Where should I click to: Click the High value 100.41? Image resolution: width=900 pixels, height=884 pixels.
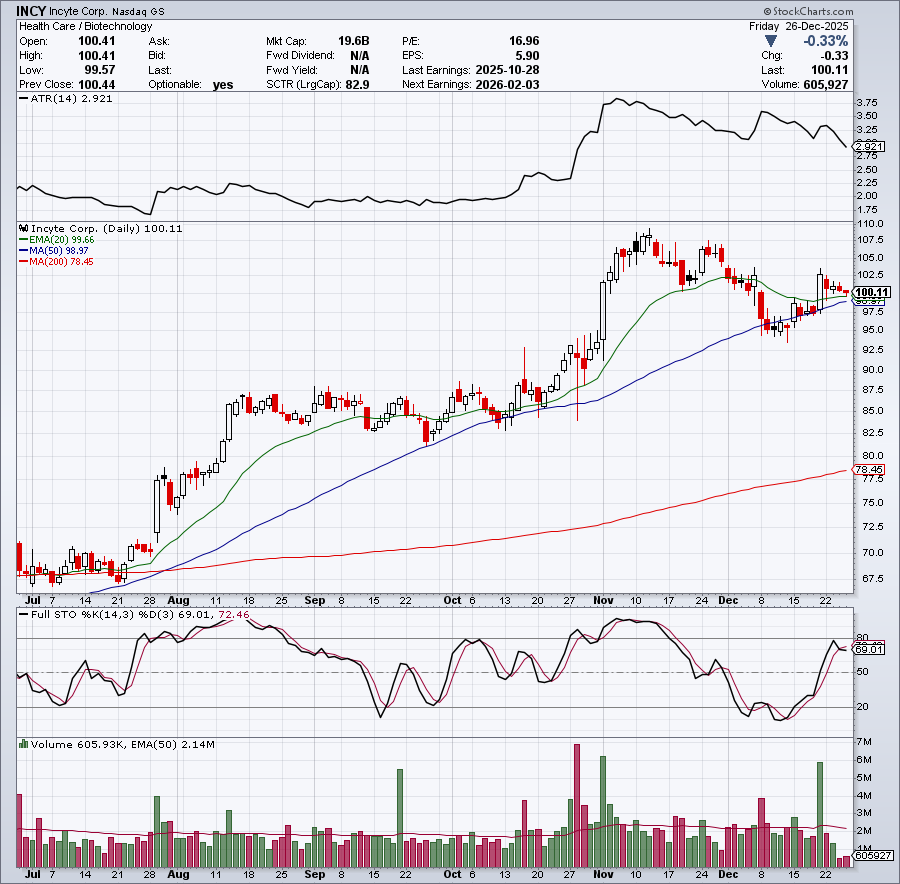pyautogui.click(x=96, y=56)
